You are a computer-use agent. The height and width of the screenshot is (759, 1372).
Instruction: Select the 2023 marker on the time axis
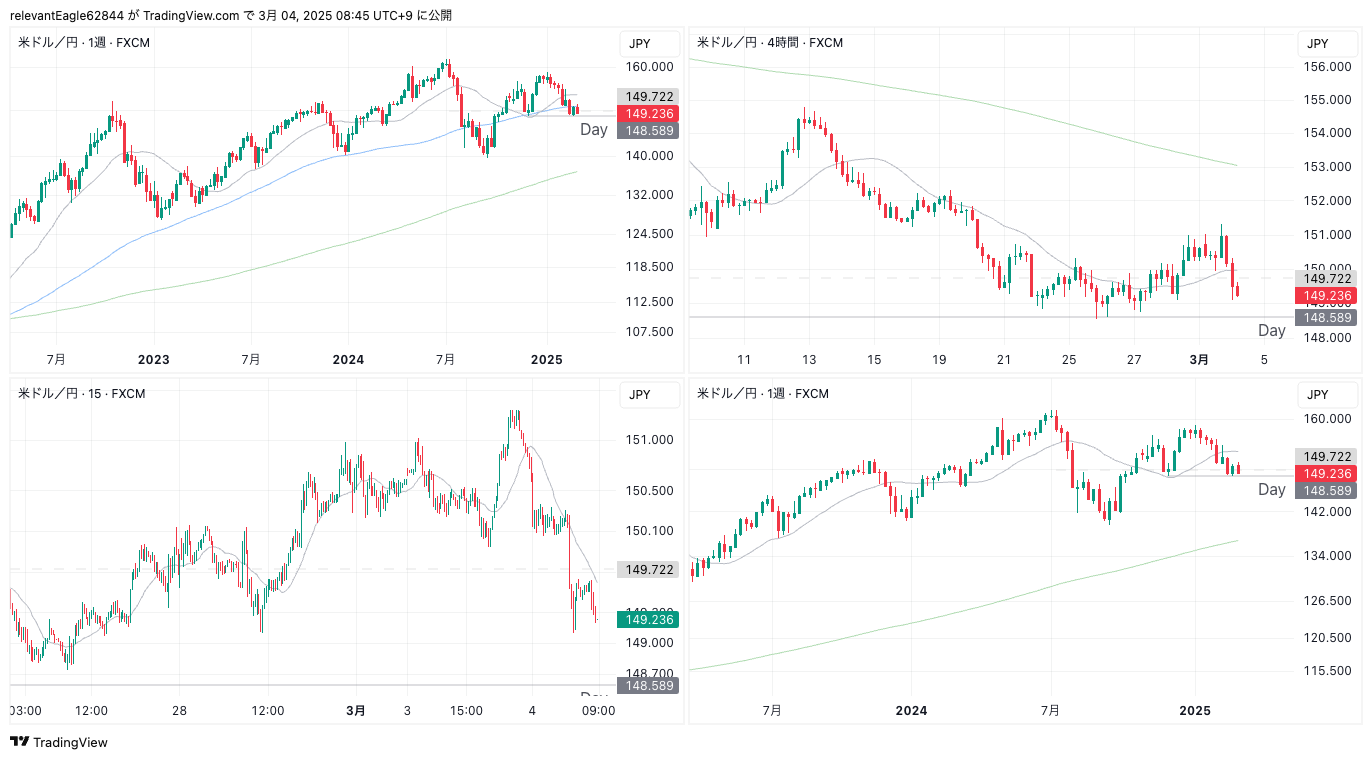[x=153, y=359]
